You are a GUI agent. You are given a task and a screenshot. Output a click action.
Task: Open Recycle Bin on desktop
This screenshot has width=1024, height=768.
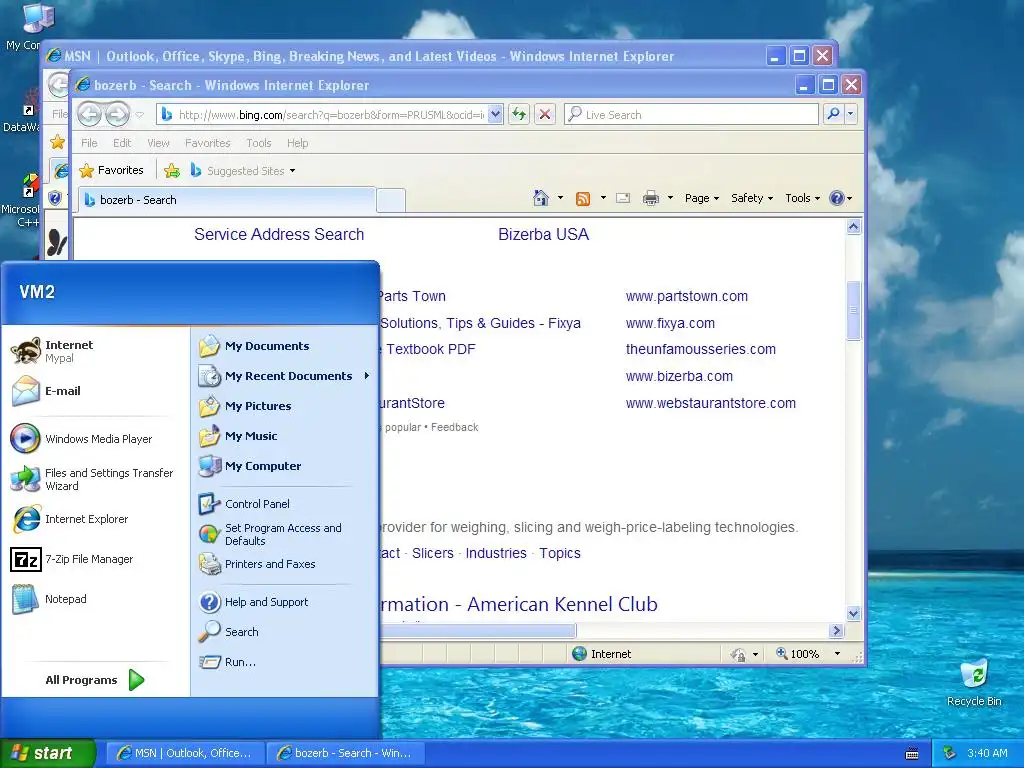974,683
